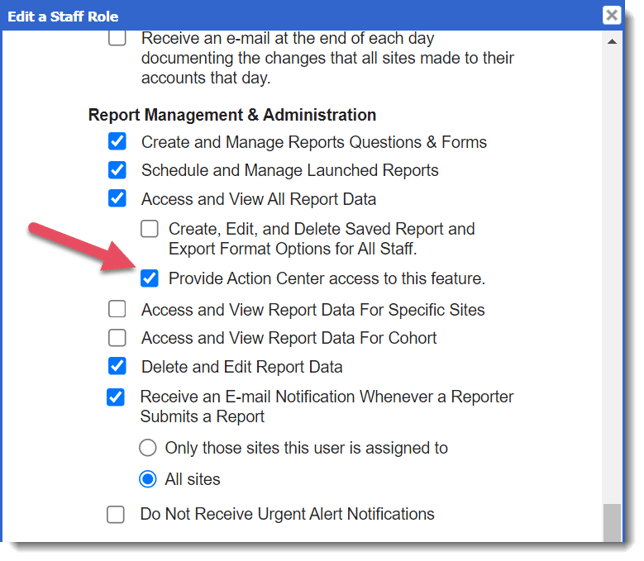This screenshot has width=644, height=561.
Task: Check Create, Edit, and Delete Saved Report option
Action: 149,229
